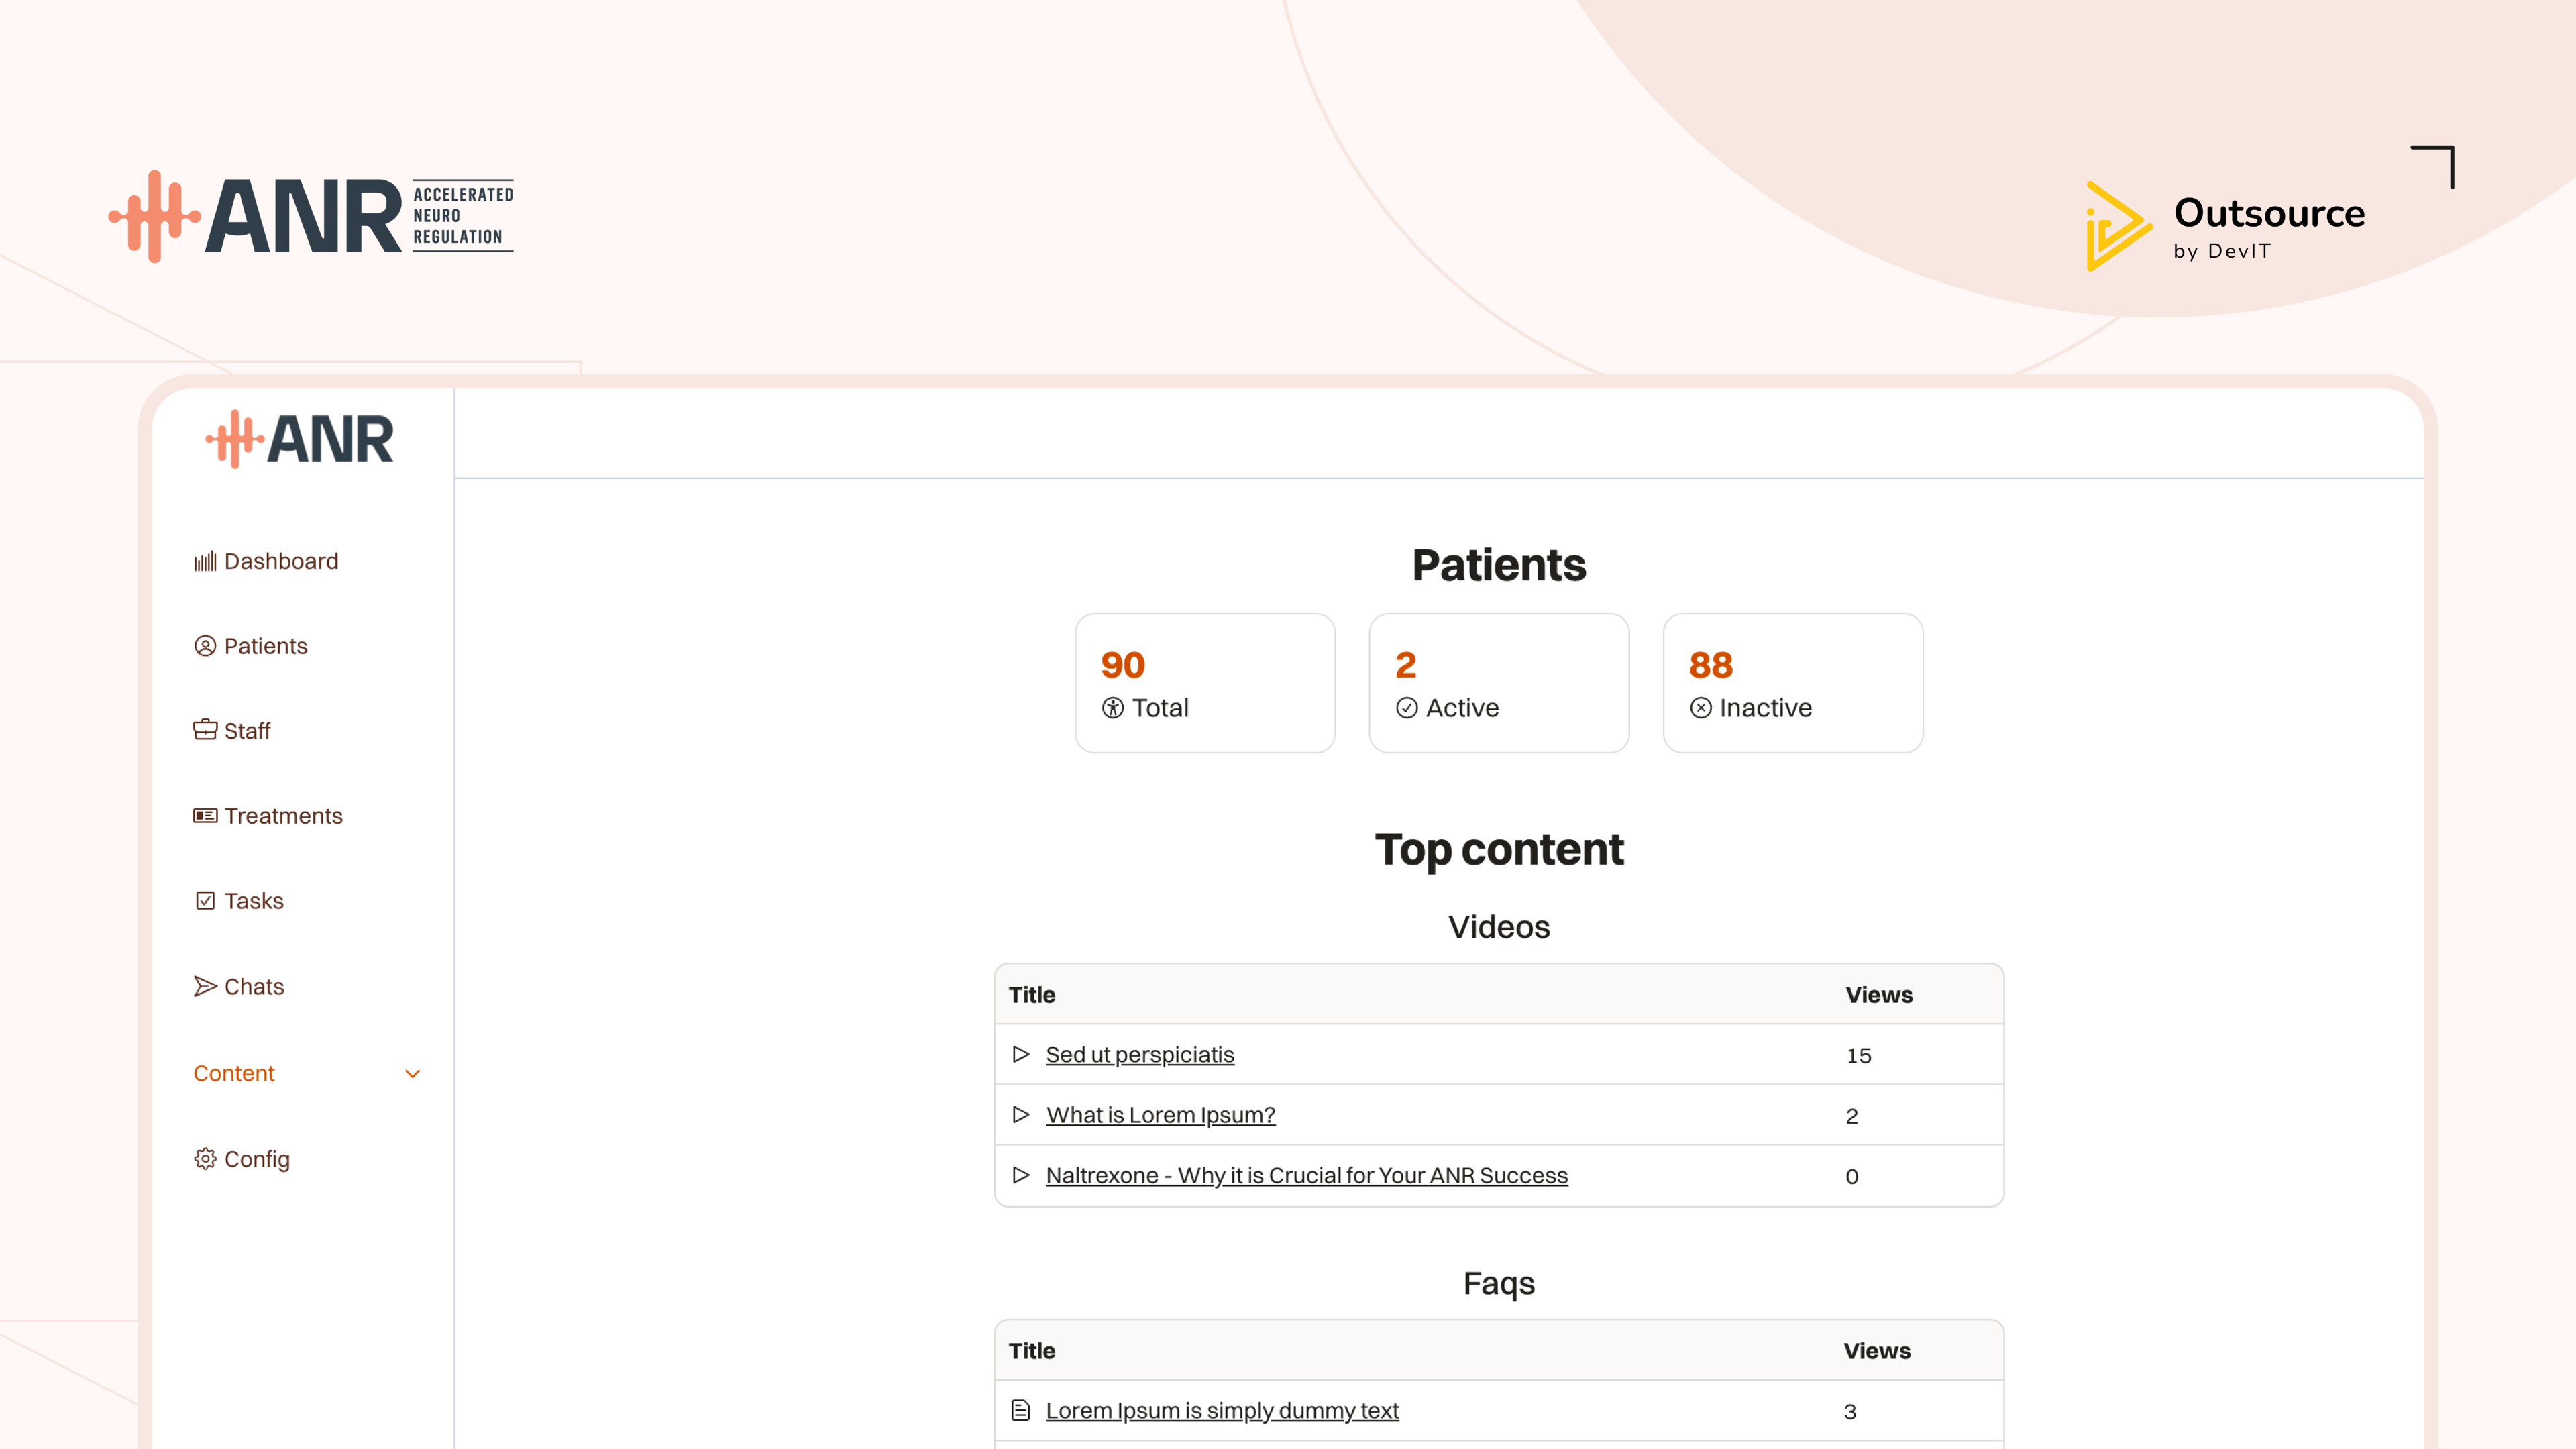Click the Inactive cross circle icon
This screenshot has height=1449, width=2576.
click(1700, 707)
